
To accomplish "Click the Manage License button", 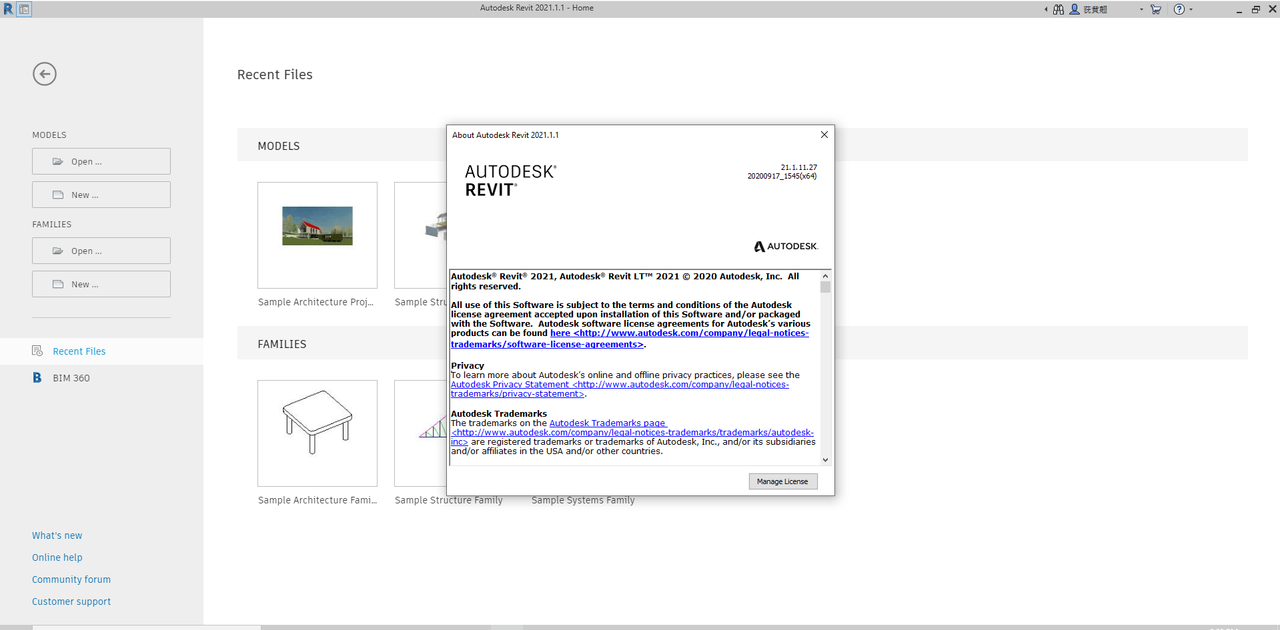I will pyautogui.click(x=783, y=481).
